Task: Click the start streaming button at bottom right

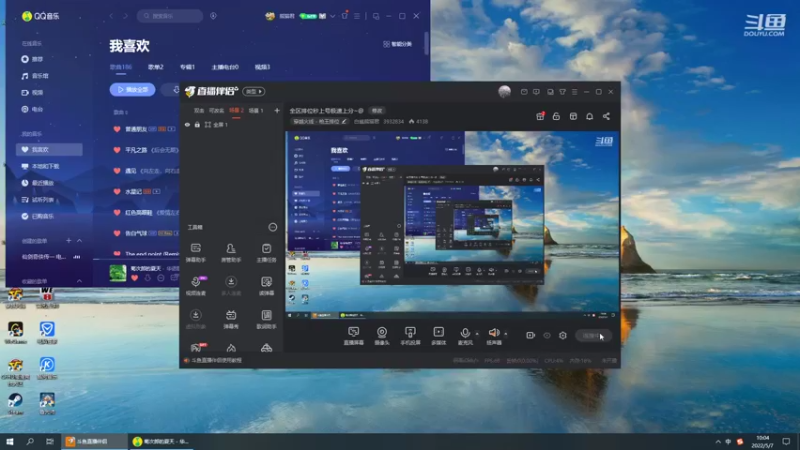Action: [593, 336]
